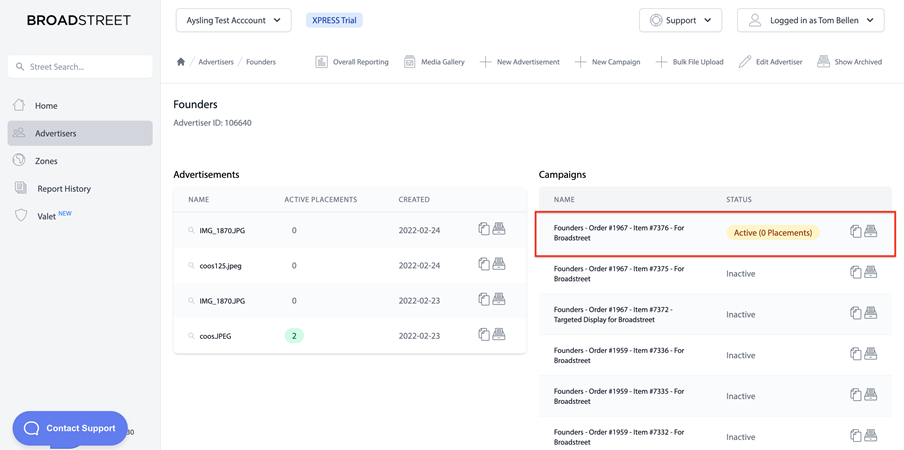The width and height of the screenshot is (904, 450).
Task: Open Overall Reporting from the toolbar
Action: (352, 62)
